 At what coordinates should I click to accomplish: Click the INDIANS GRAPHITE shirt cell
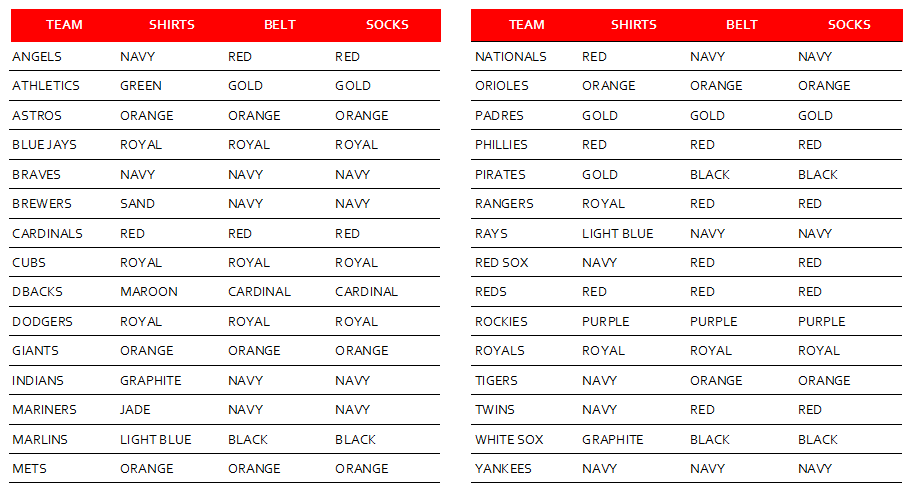coord(151,381)
